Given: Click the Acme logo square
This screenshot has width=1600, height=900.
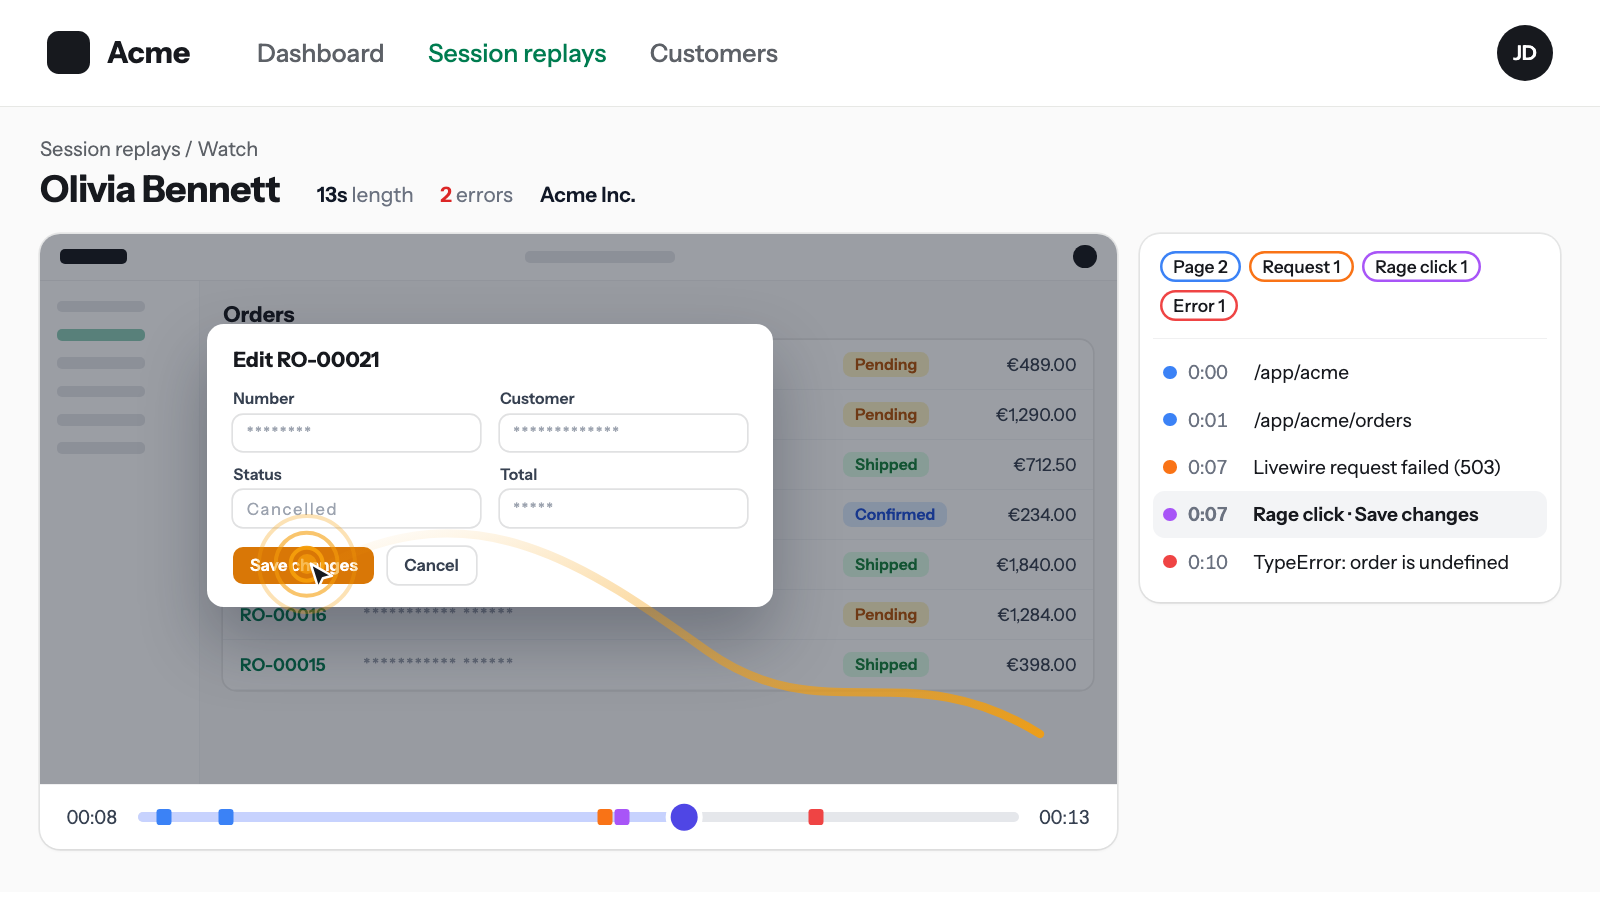Looking at the screenshot, I should point(68,53).
